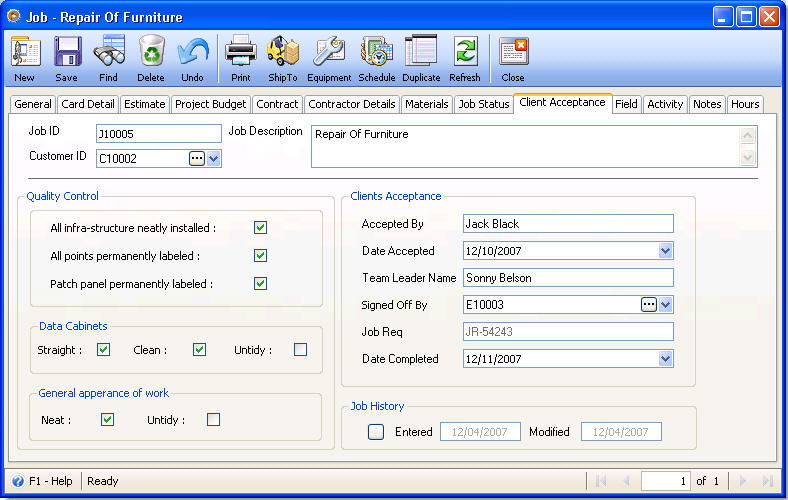Open the Activity tab
The height and width of the screenshot is (500, 788).
[665, 105]
